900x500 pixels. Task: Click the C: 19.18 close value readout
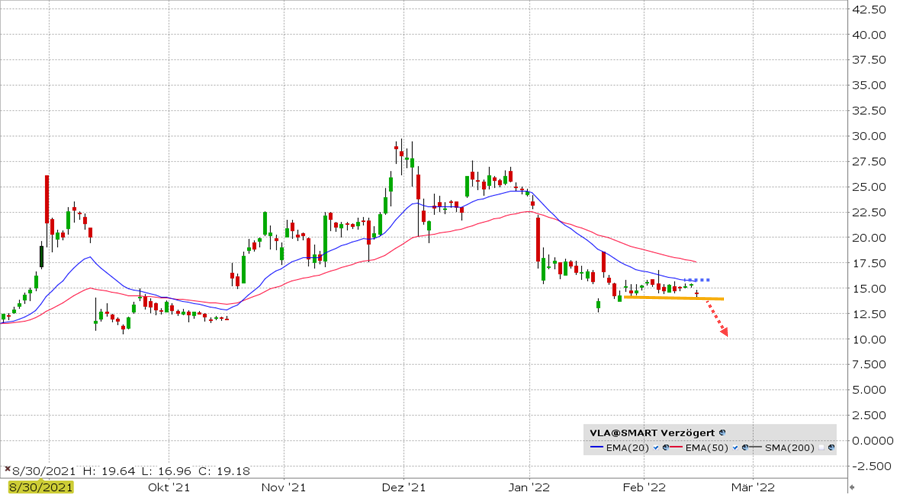pyautogui.click(x=224, y=471)
